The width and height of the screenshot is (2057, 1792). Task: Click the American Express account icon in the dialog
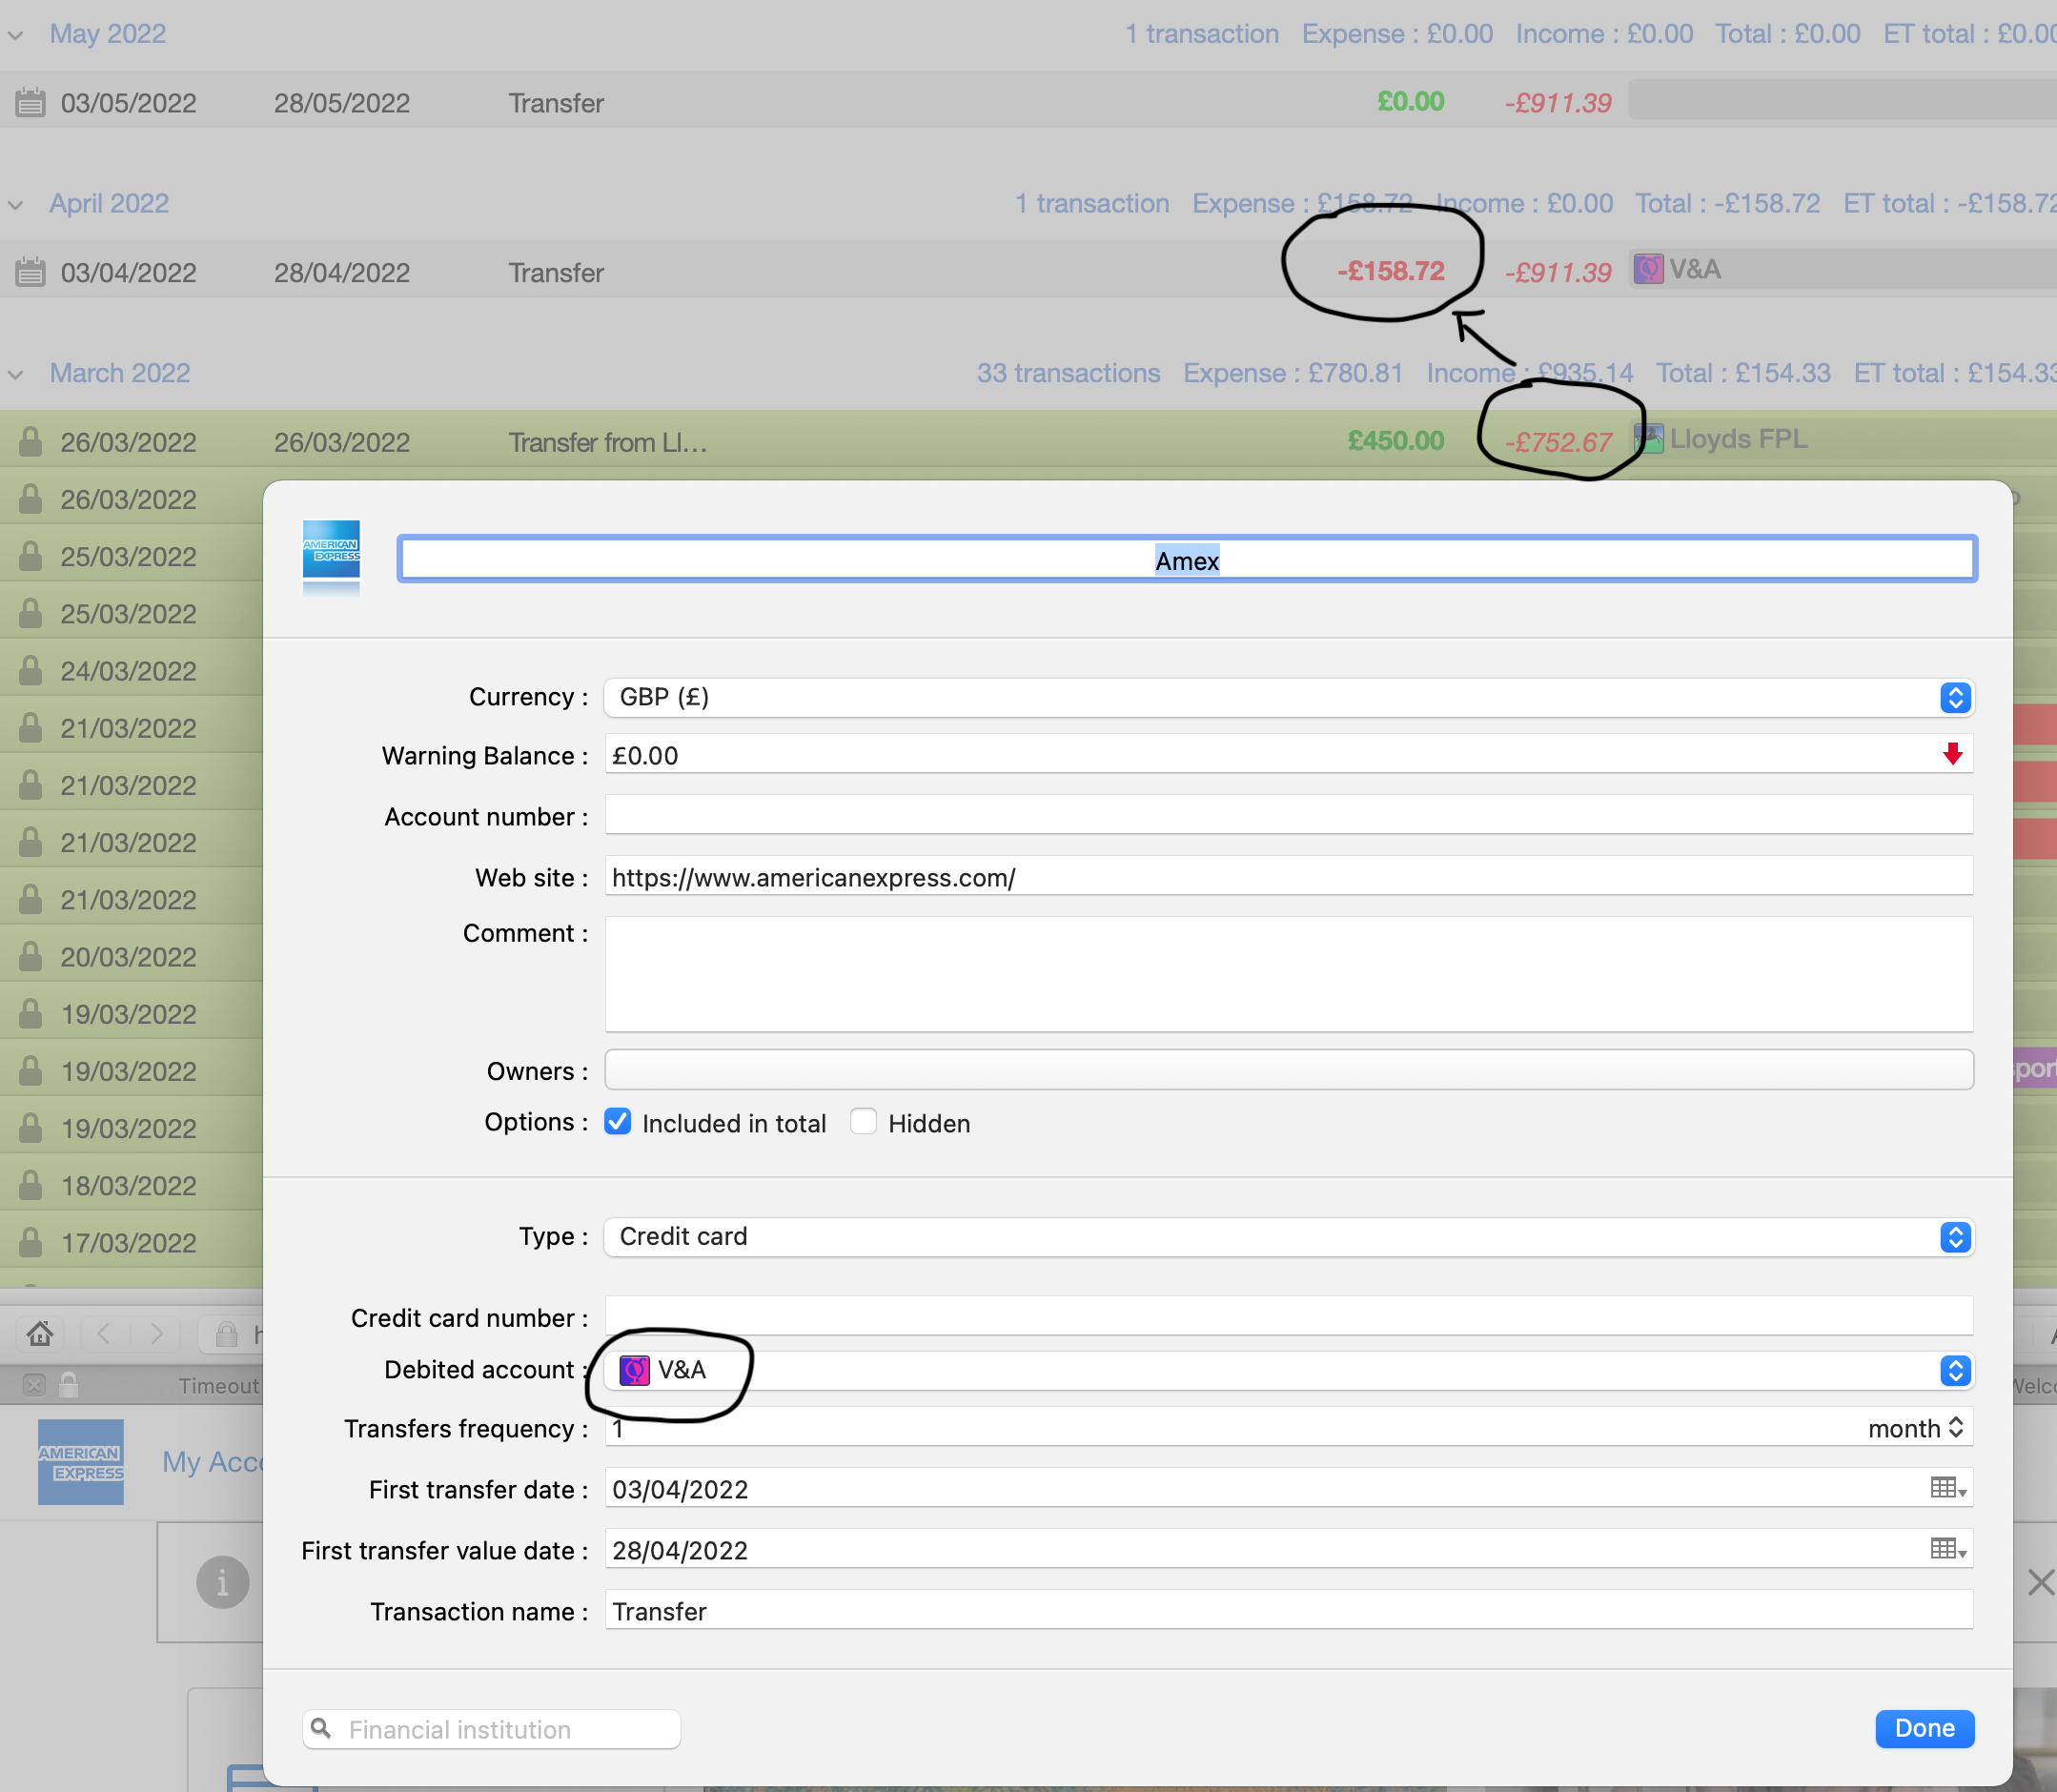click(x=331, y=549)
